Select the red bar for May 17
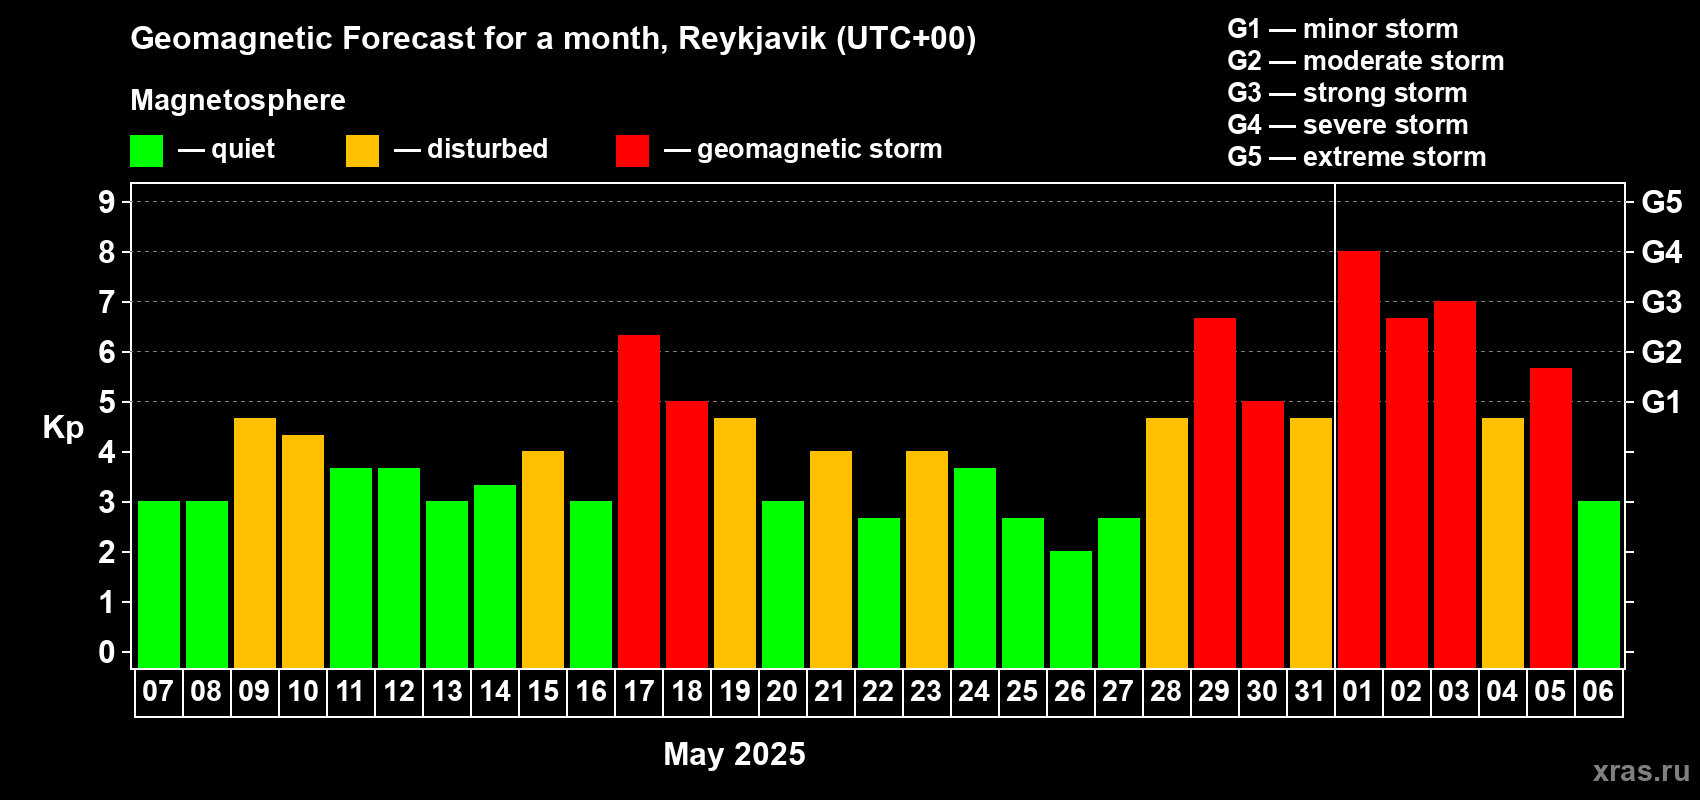Screen dimensions: 1700x800 pyautogui.click(x=639, y=502)
